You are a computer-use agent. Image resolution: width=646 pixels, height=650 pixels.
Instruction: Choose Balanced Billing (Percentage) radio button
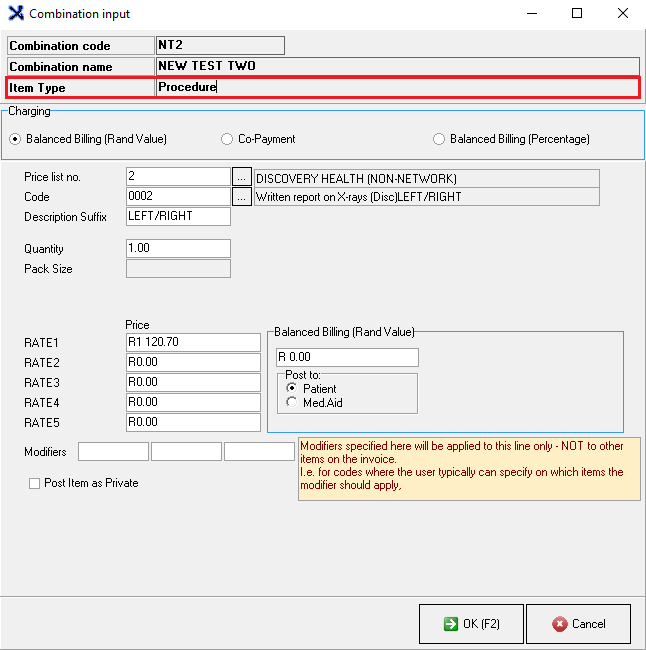point(439,139)
